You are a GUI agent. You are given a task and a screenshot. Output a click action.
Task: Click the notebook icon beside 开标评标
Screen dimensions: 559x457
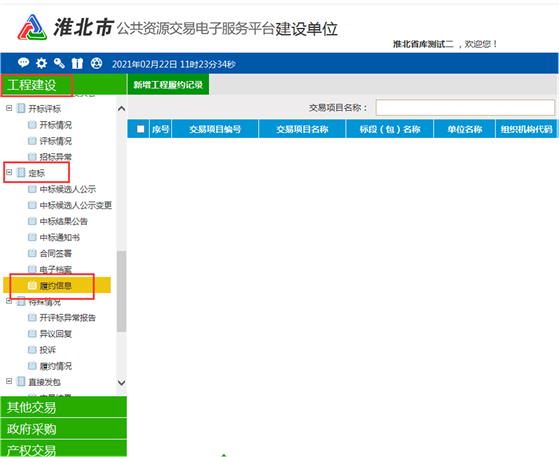[21, 108]
